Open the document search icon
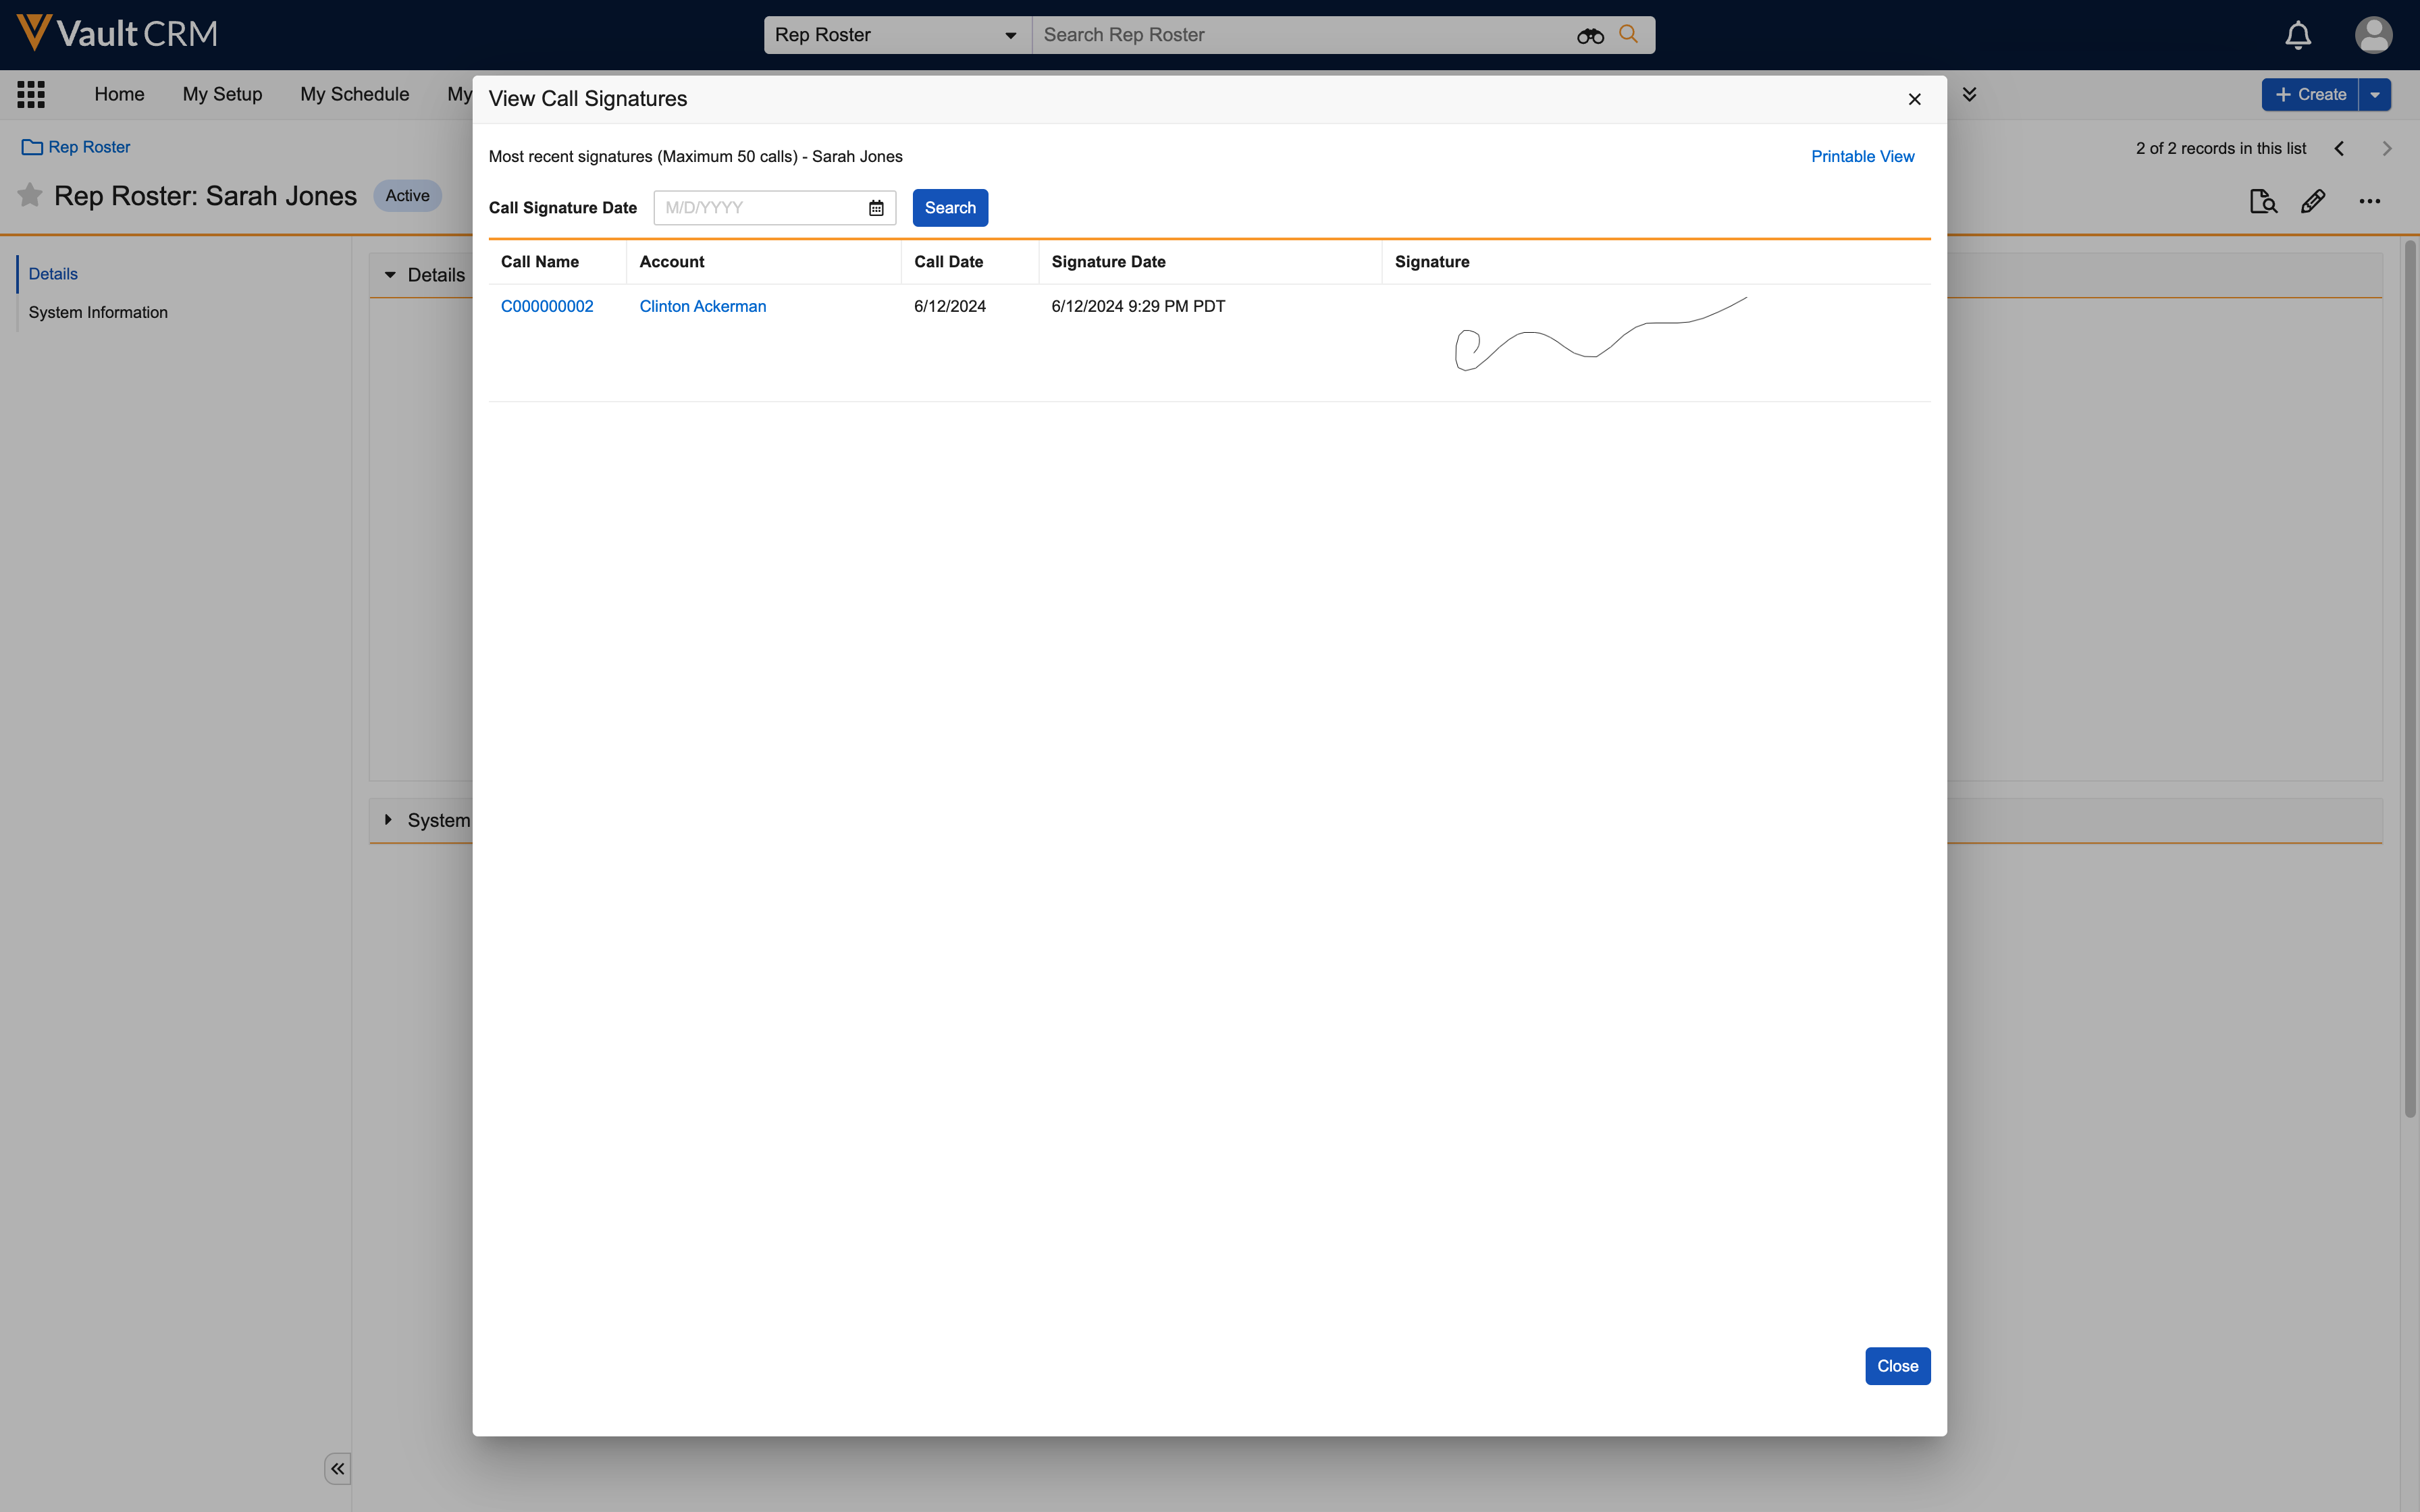 point(2263,202)
